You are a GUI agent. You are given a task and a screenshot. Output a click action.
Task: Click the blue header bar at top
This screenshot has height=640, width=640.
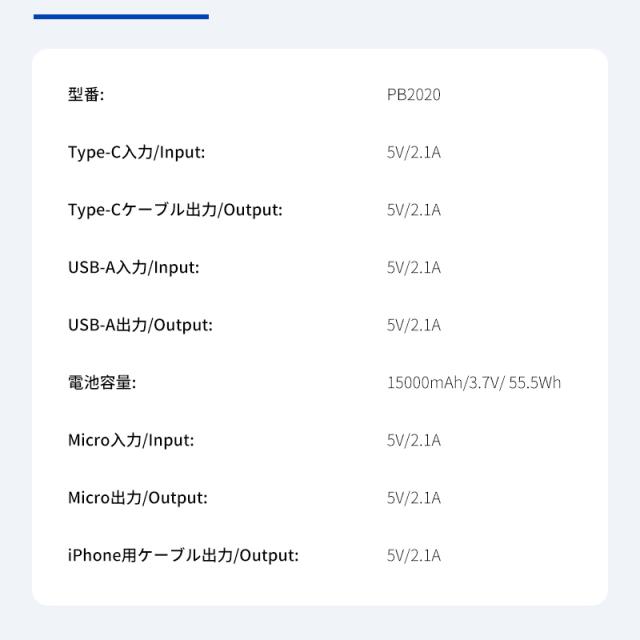[x=120, y=16]
